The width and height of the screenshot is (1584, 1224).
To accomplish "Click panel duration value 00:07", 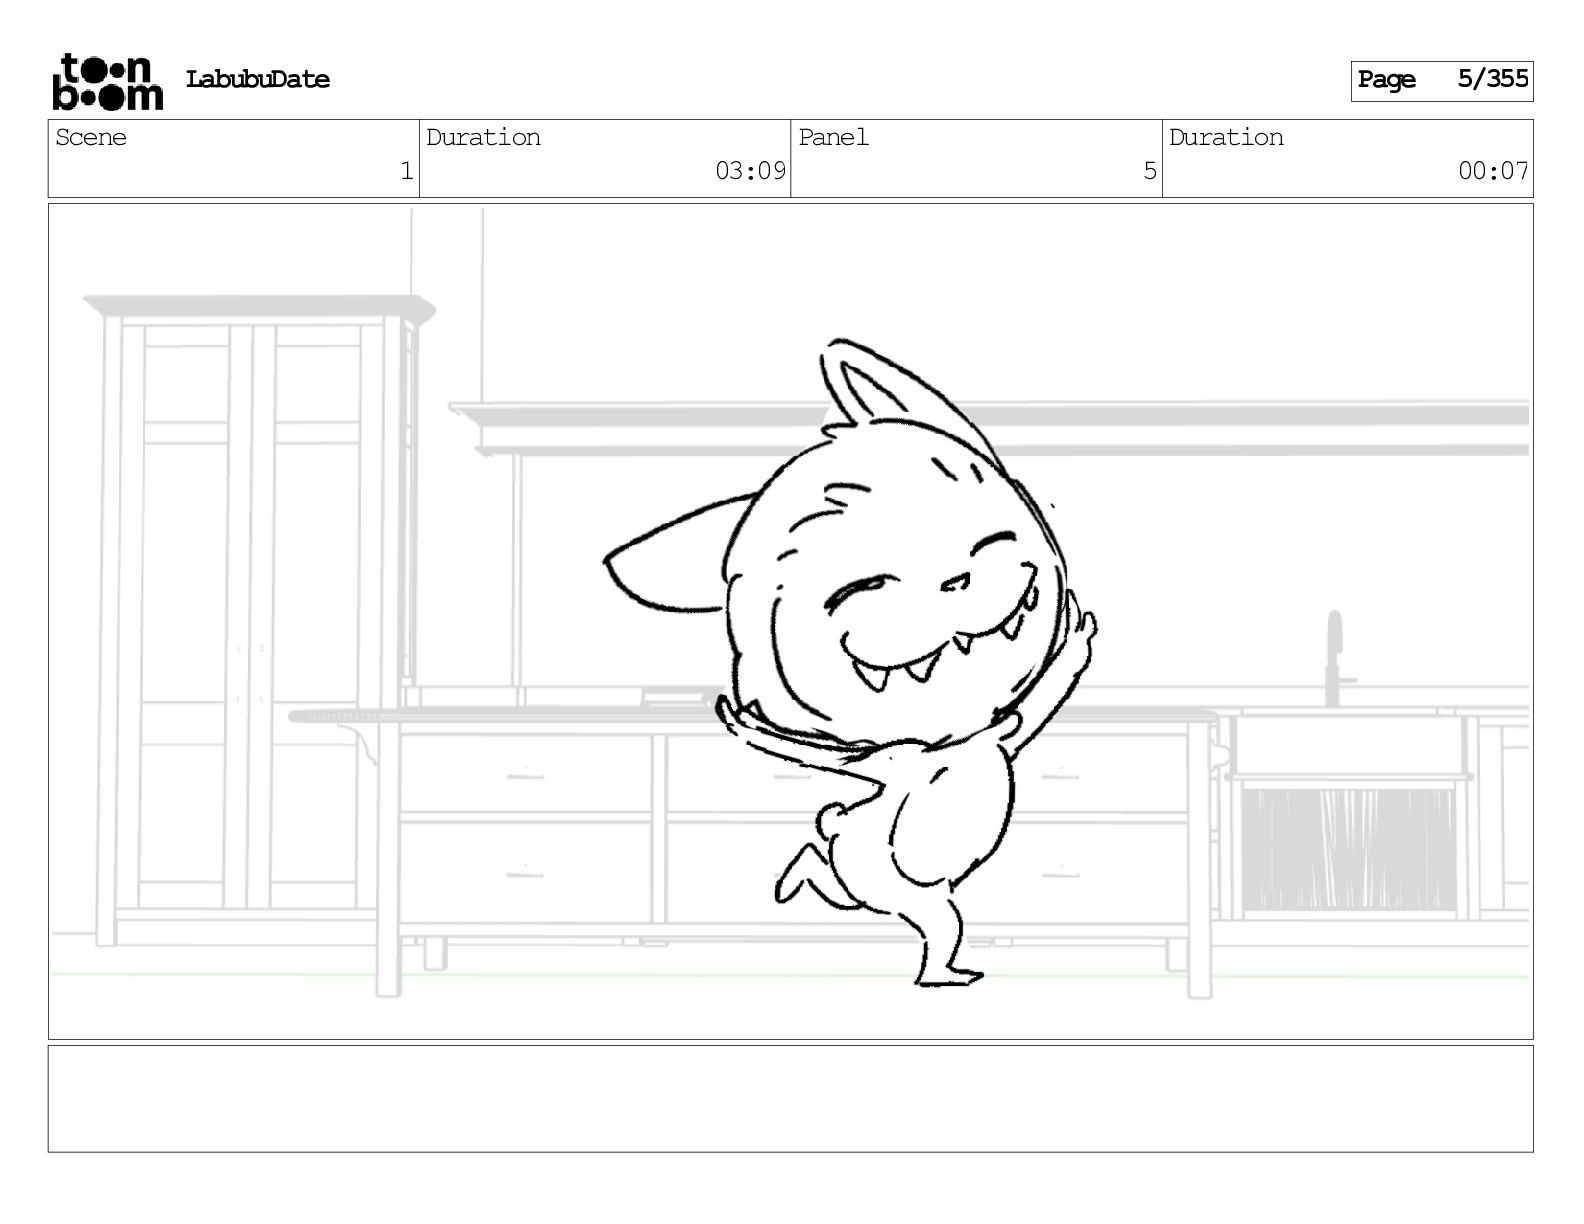I will point(1493,171).
